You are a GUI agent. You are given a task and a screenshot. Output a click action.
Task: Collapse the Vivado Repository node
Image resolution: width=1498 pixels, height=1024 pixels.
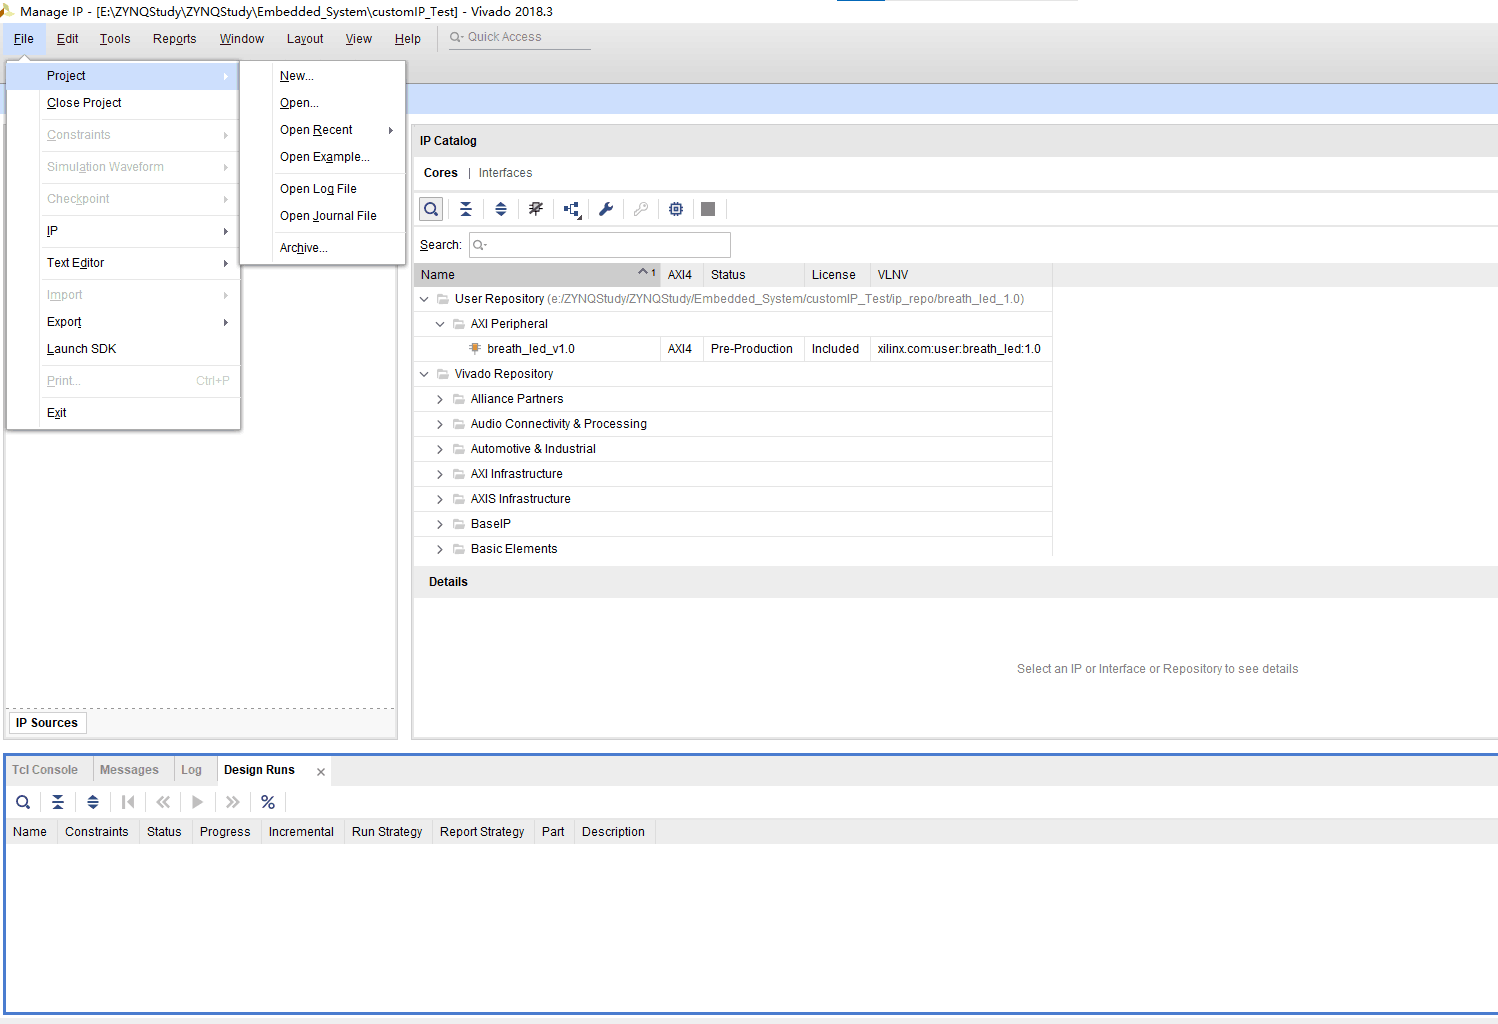pos(424,374)
